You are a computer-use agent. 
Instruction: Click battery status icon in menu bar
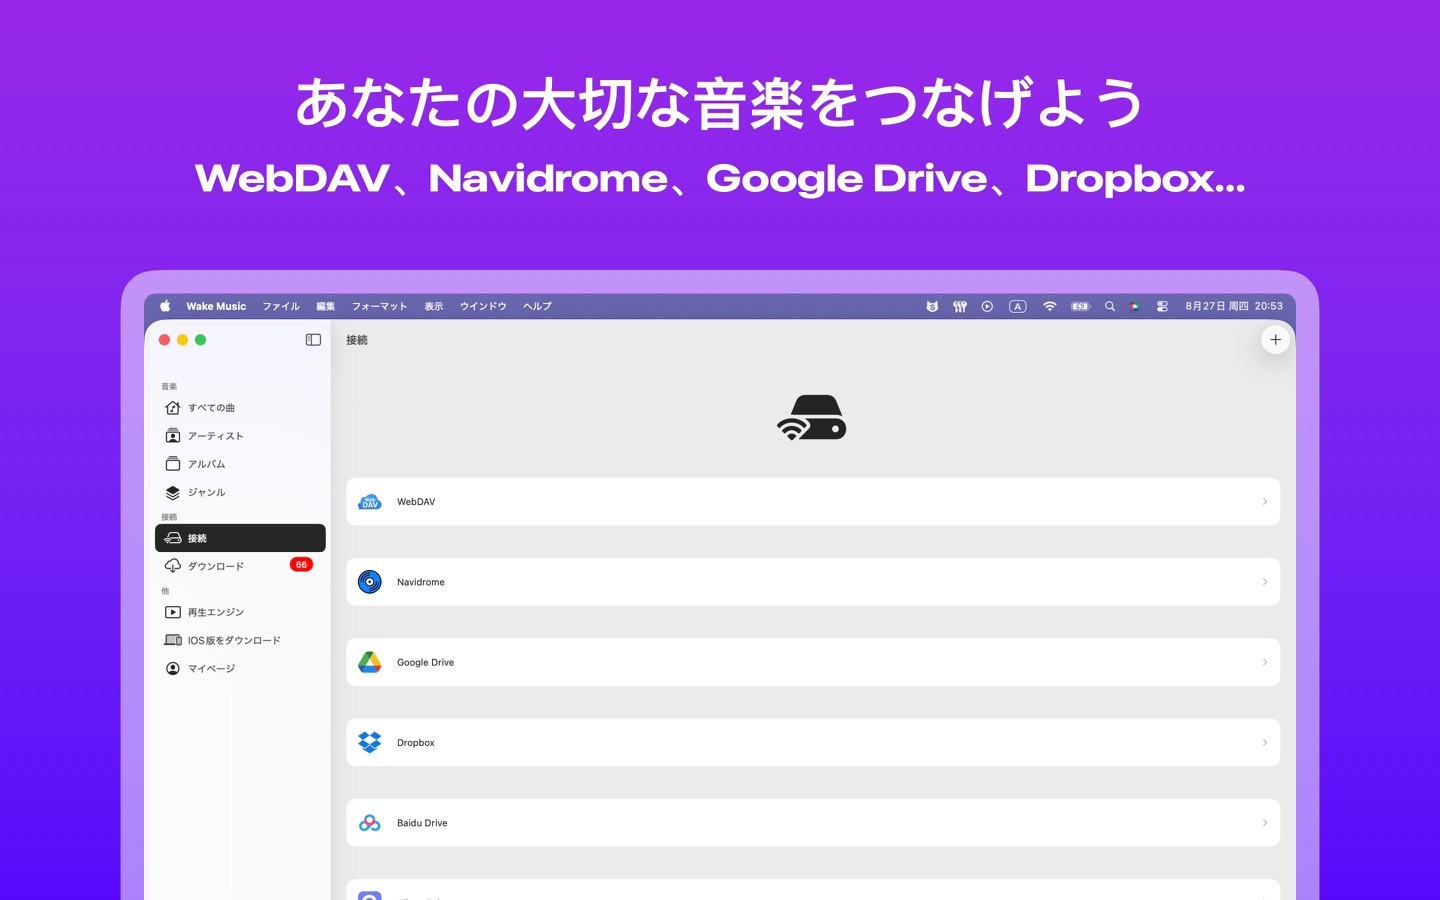(x=1080, y=306)
